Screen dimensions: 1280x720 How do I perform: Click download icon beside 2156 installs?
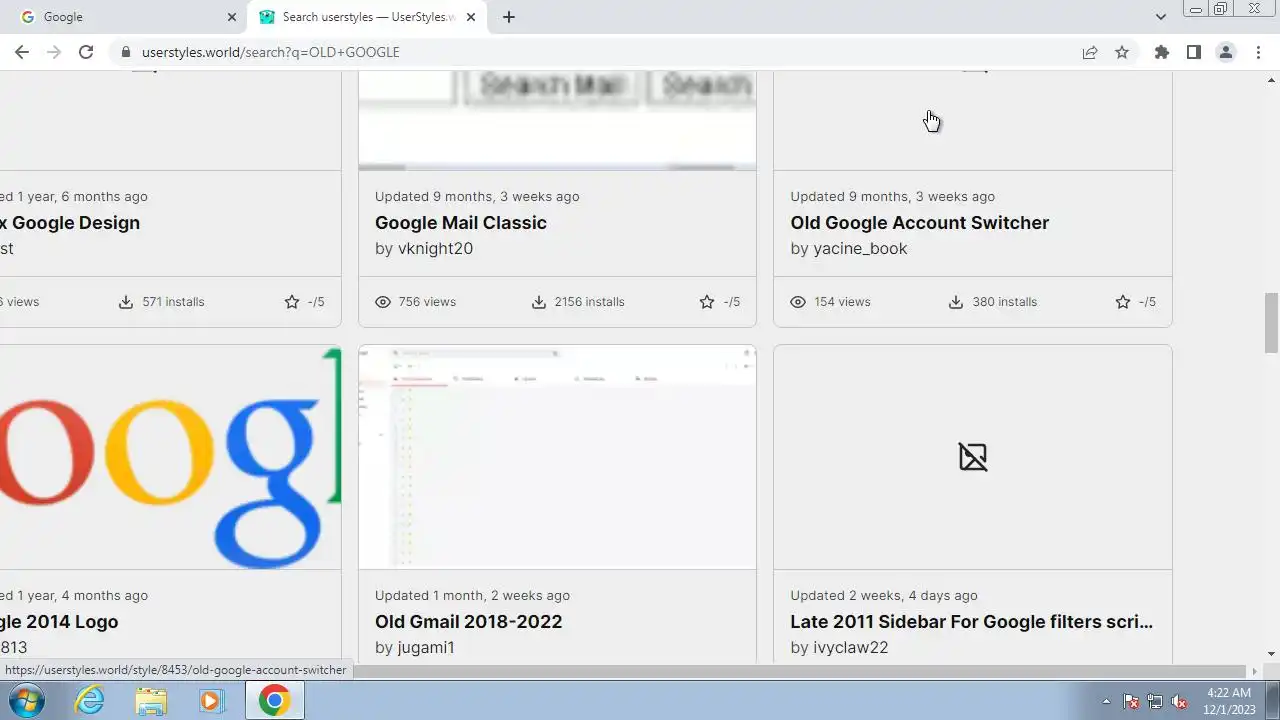click(538, 301)
